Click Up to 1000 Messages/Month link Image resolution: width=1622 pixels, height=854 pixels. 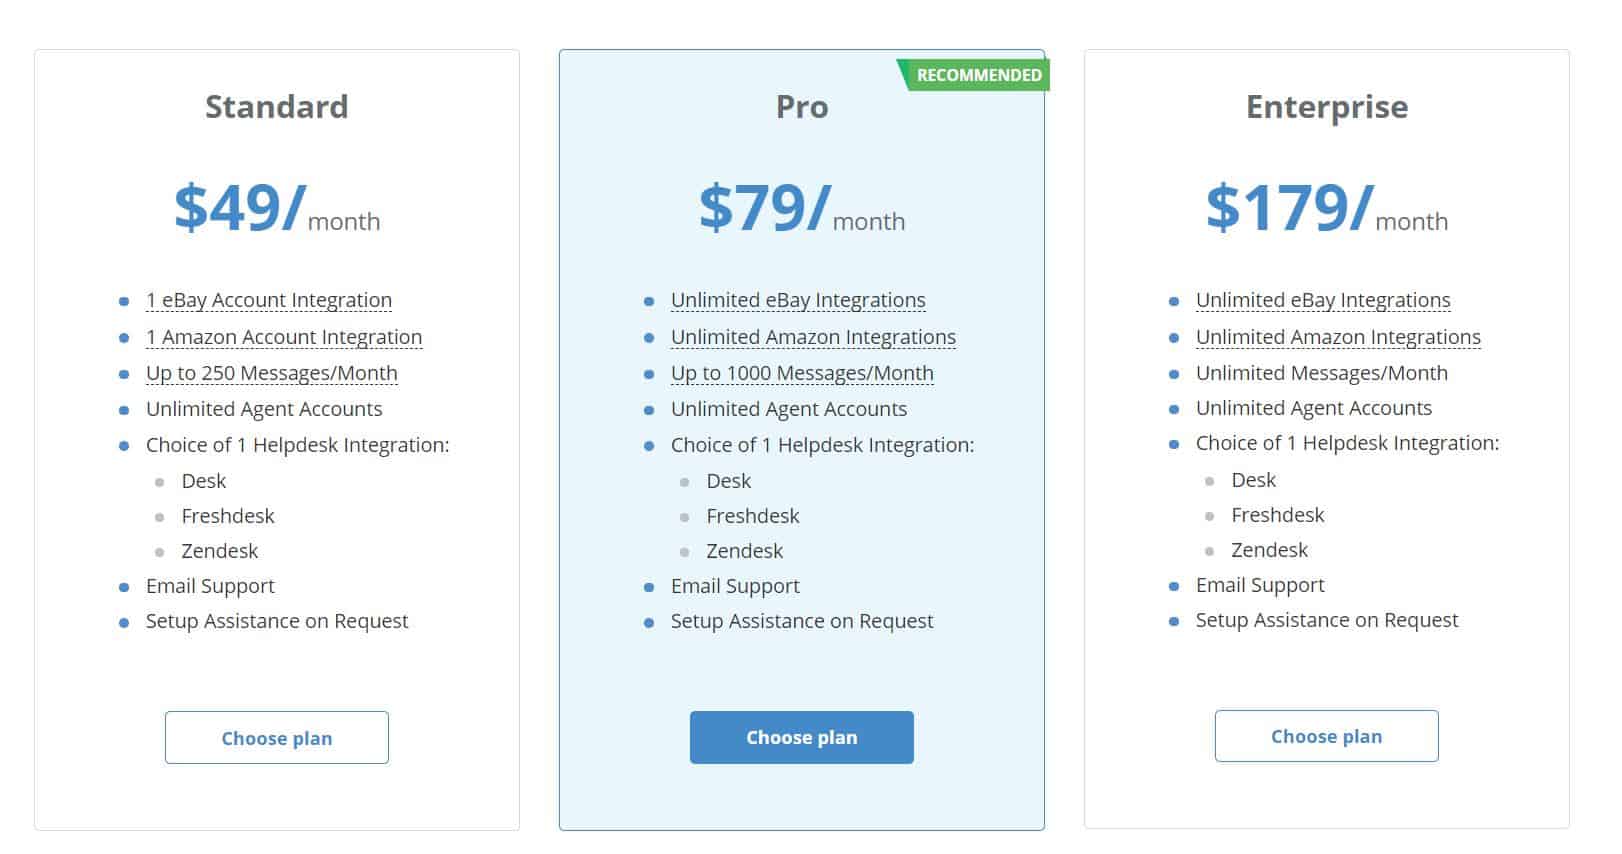pos(802,373)
